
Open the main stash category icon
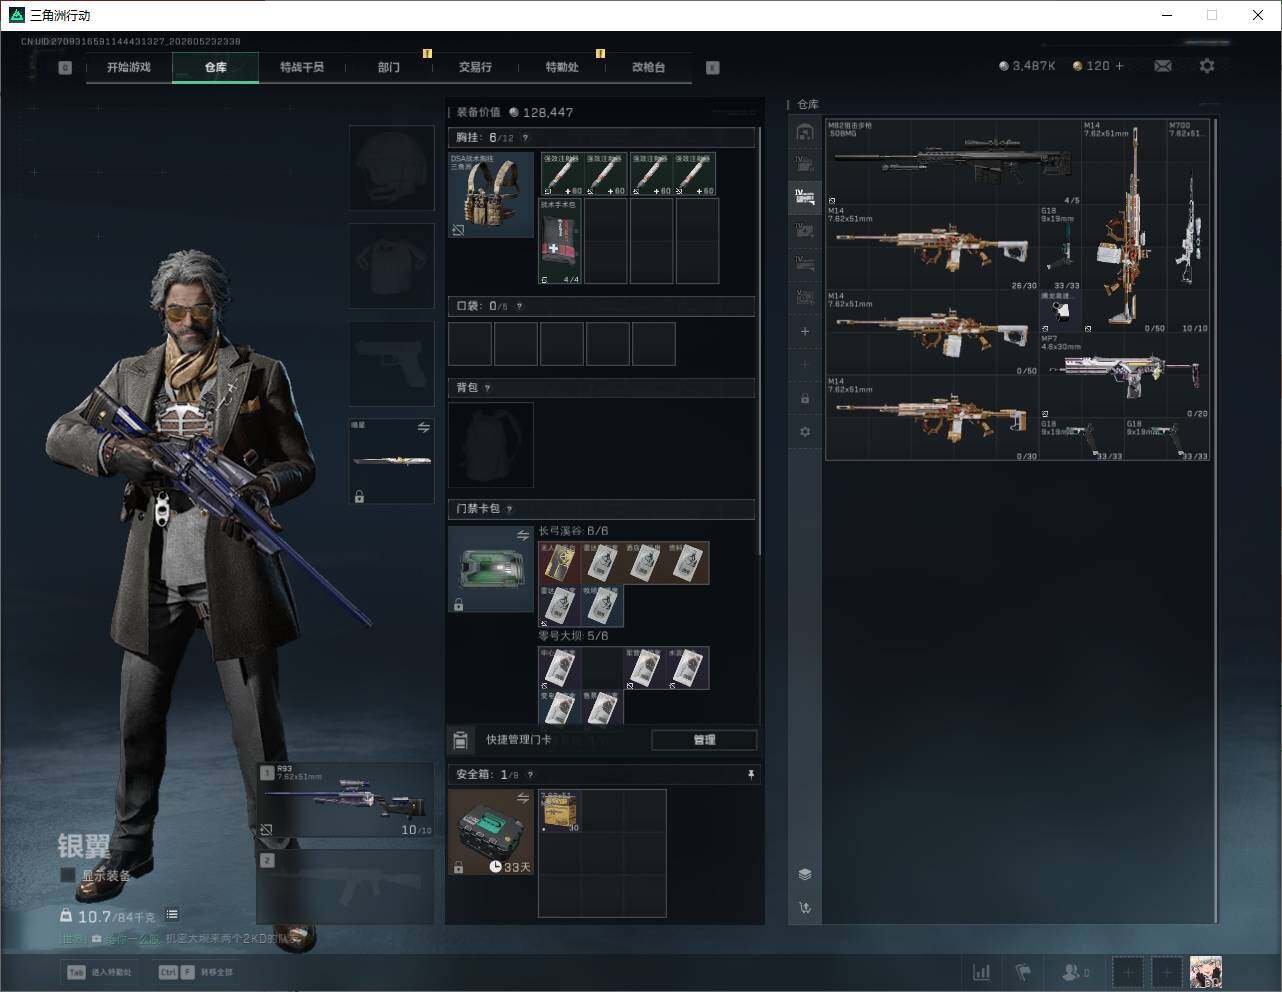point(805,132)
